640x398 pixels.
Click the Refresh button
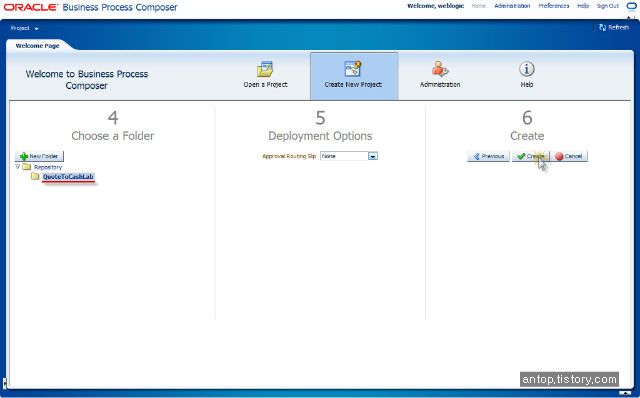[614, 27]
